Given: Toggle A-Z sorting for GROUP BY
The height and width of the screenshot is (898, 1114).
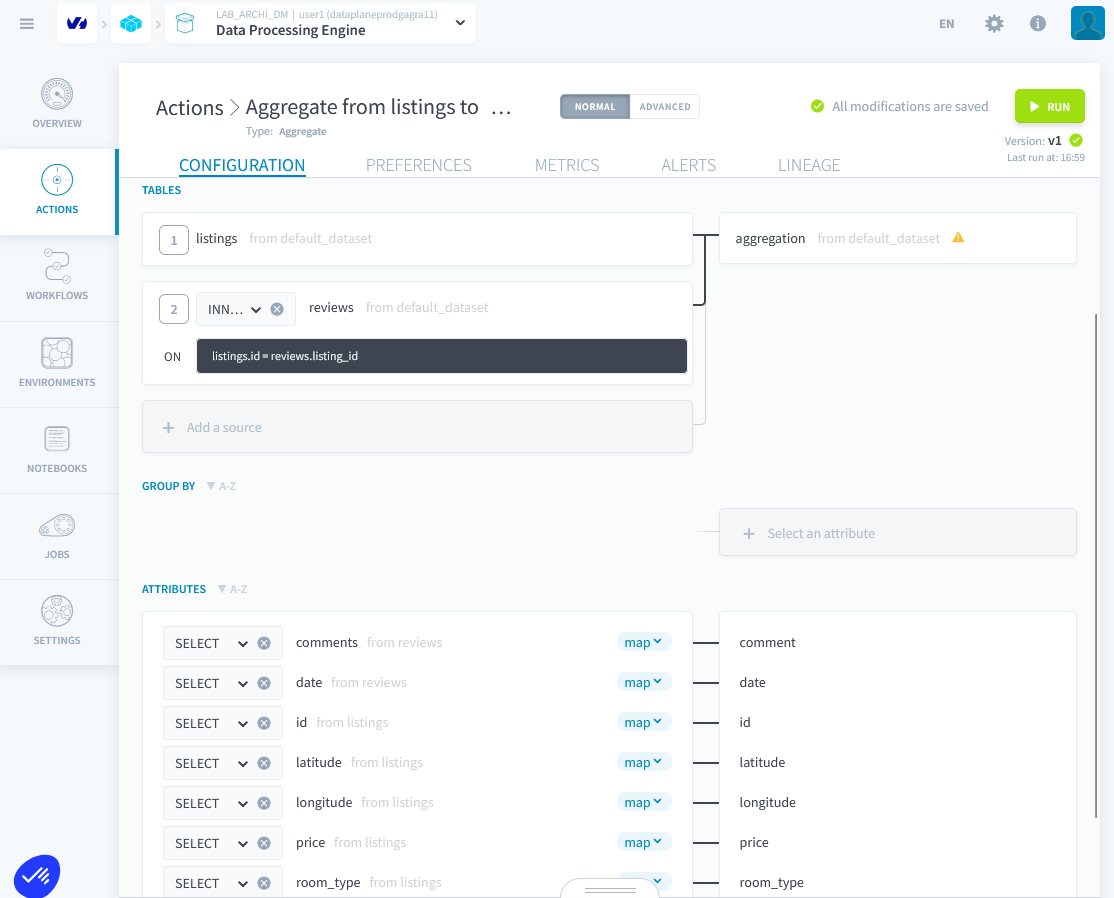Looking at the screenshot, I should point(221,486).
